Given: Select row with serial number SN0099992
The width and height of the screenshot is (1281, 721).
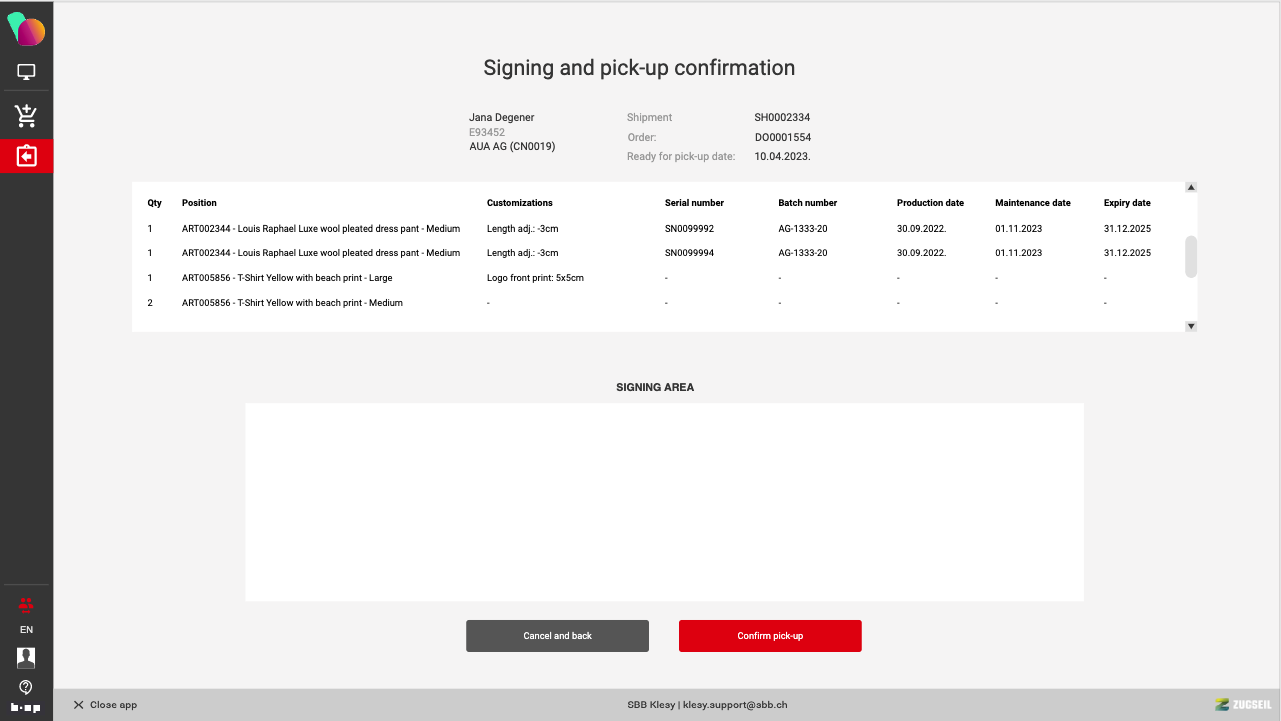Looking at the screenshot, I should pyautogui.click(x=688, y=229).
